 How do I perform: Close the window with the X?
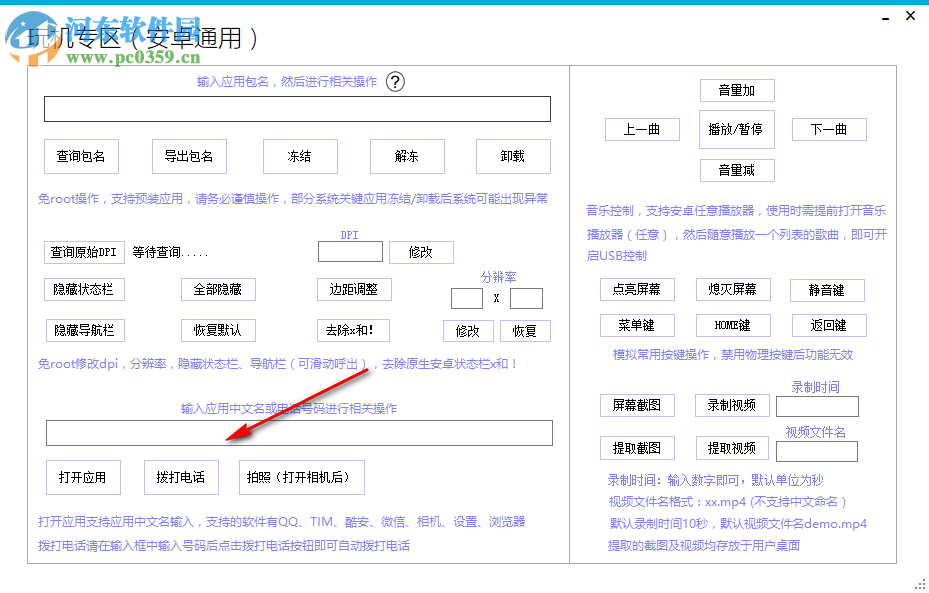click(911, 16)
